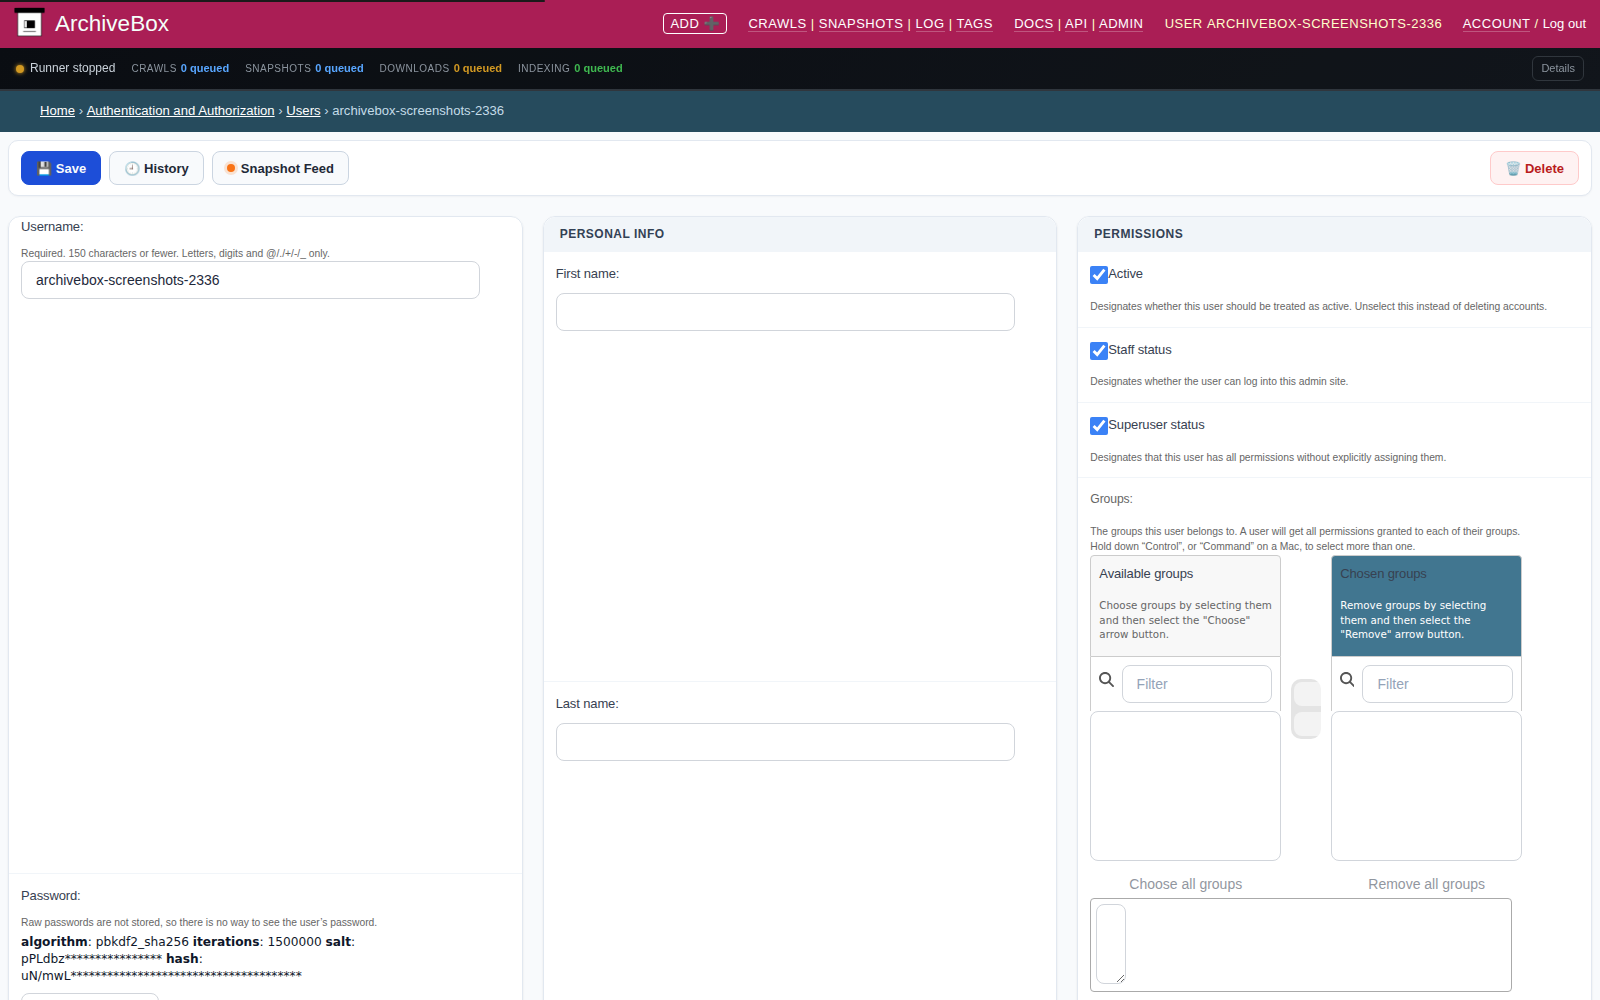Click the floppy disk icon on Save
Viewport: 1600px width, 1000px height.
click(44, 168)
